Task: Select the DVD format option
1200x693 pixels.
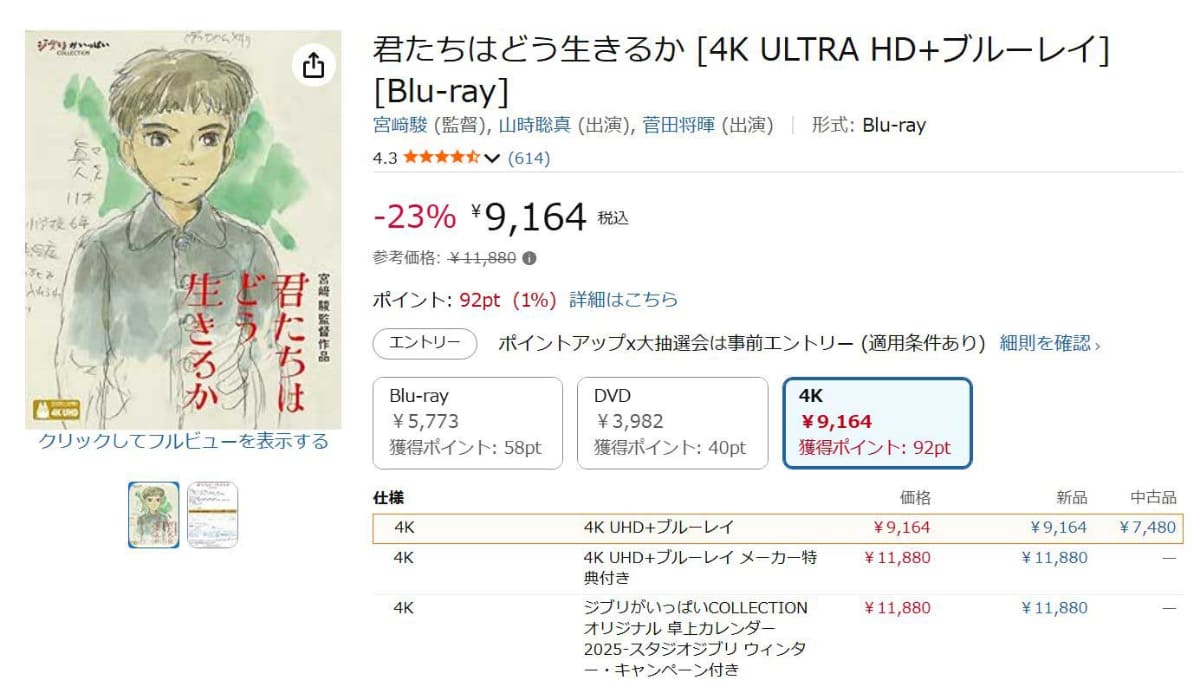Action: (x=672, y=423)
